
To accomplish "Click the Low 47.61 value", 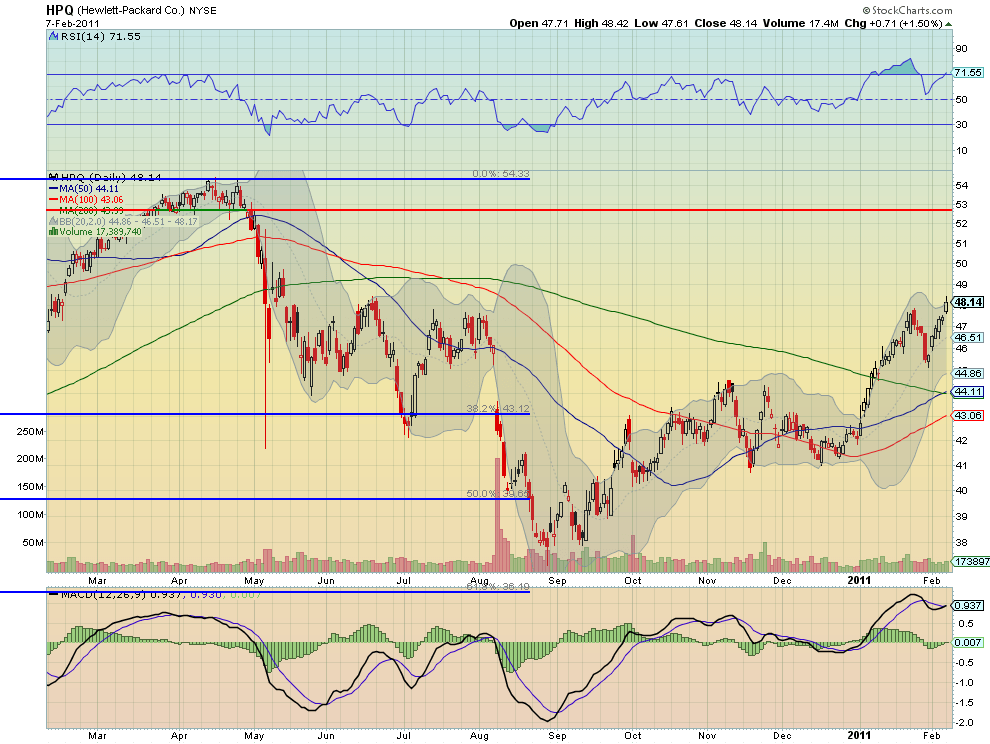I will click(x=661, y=23).
